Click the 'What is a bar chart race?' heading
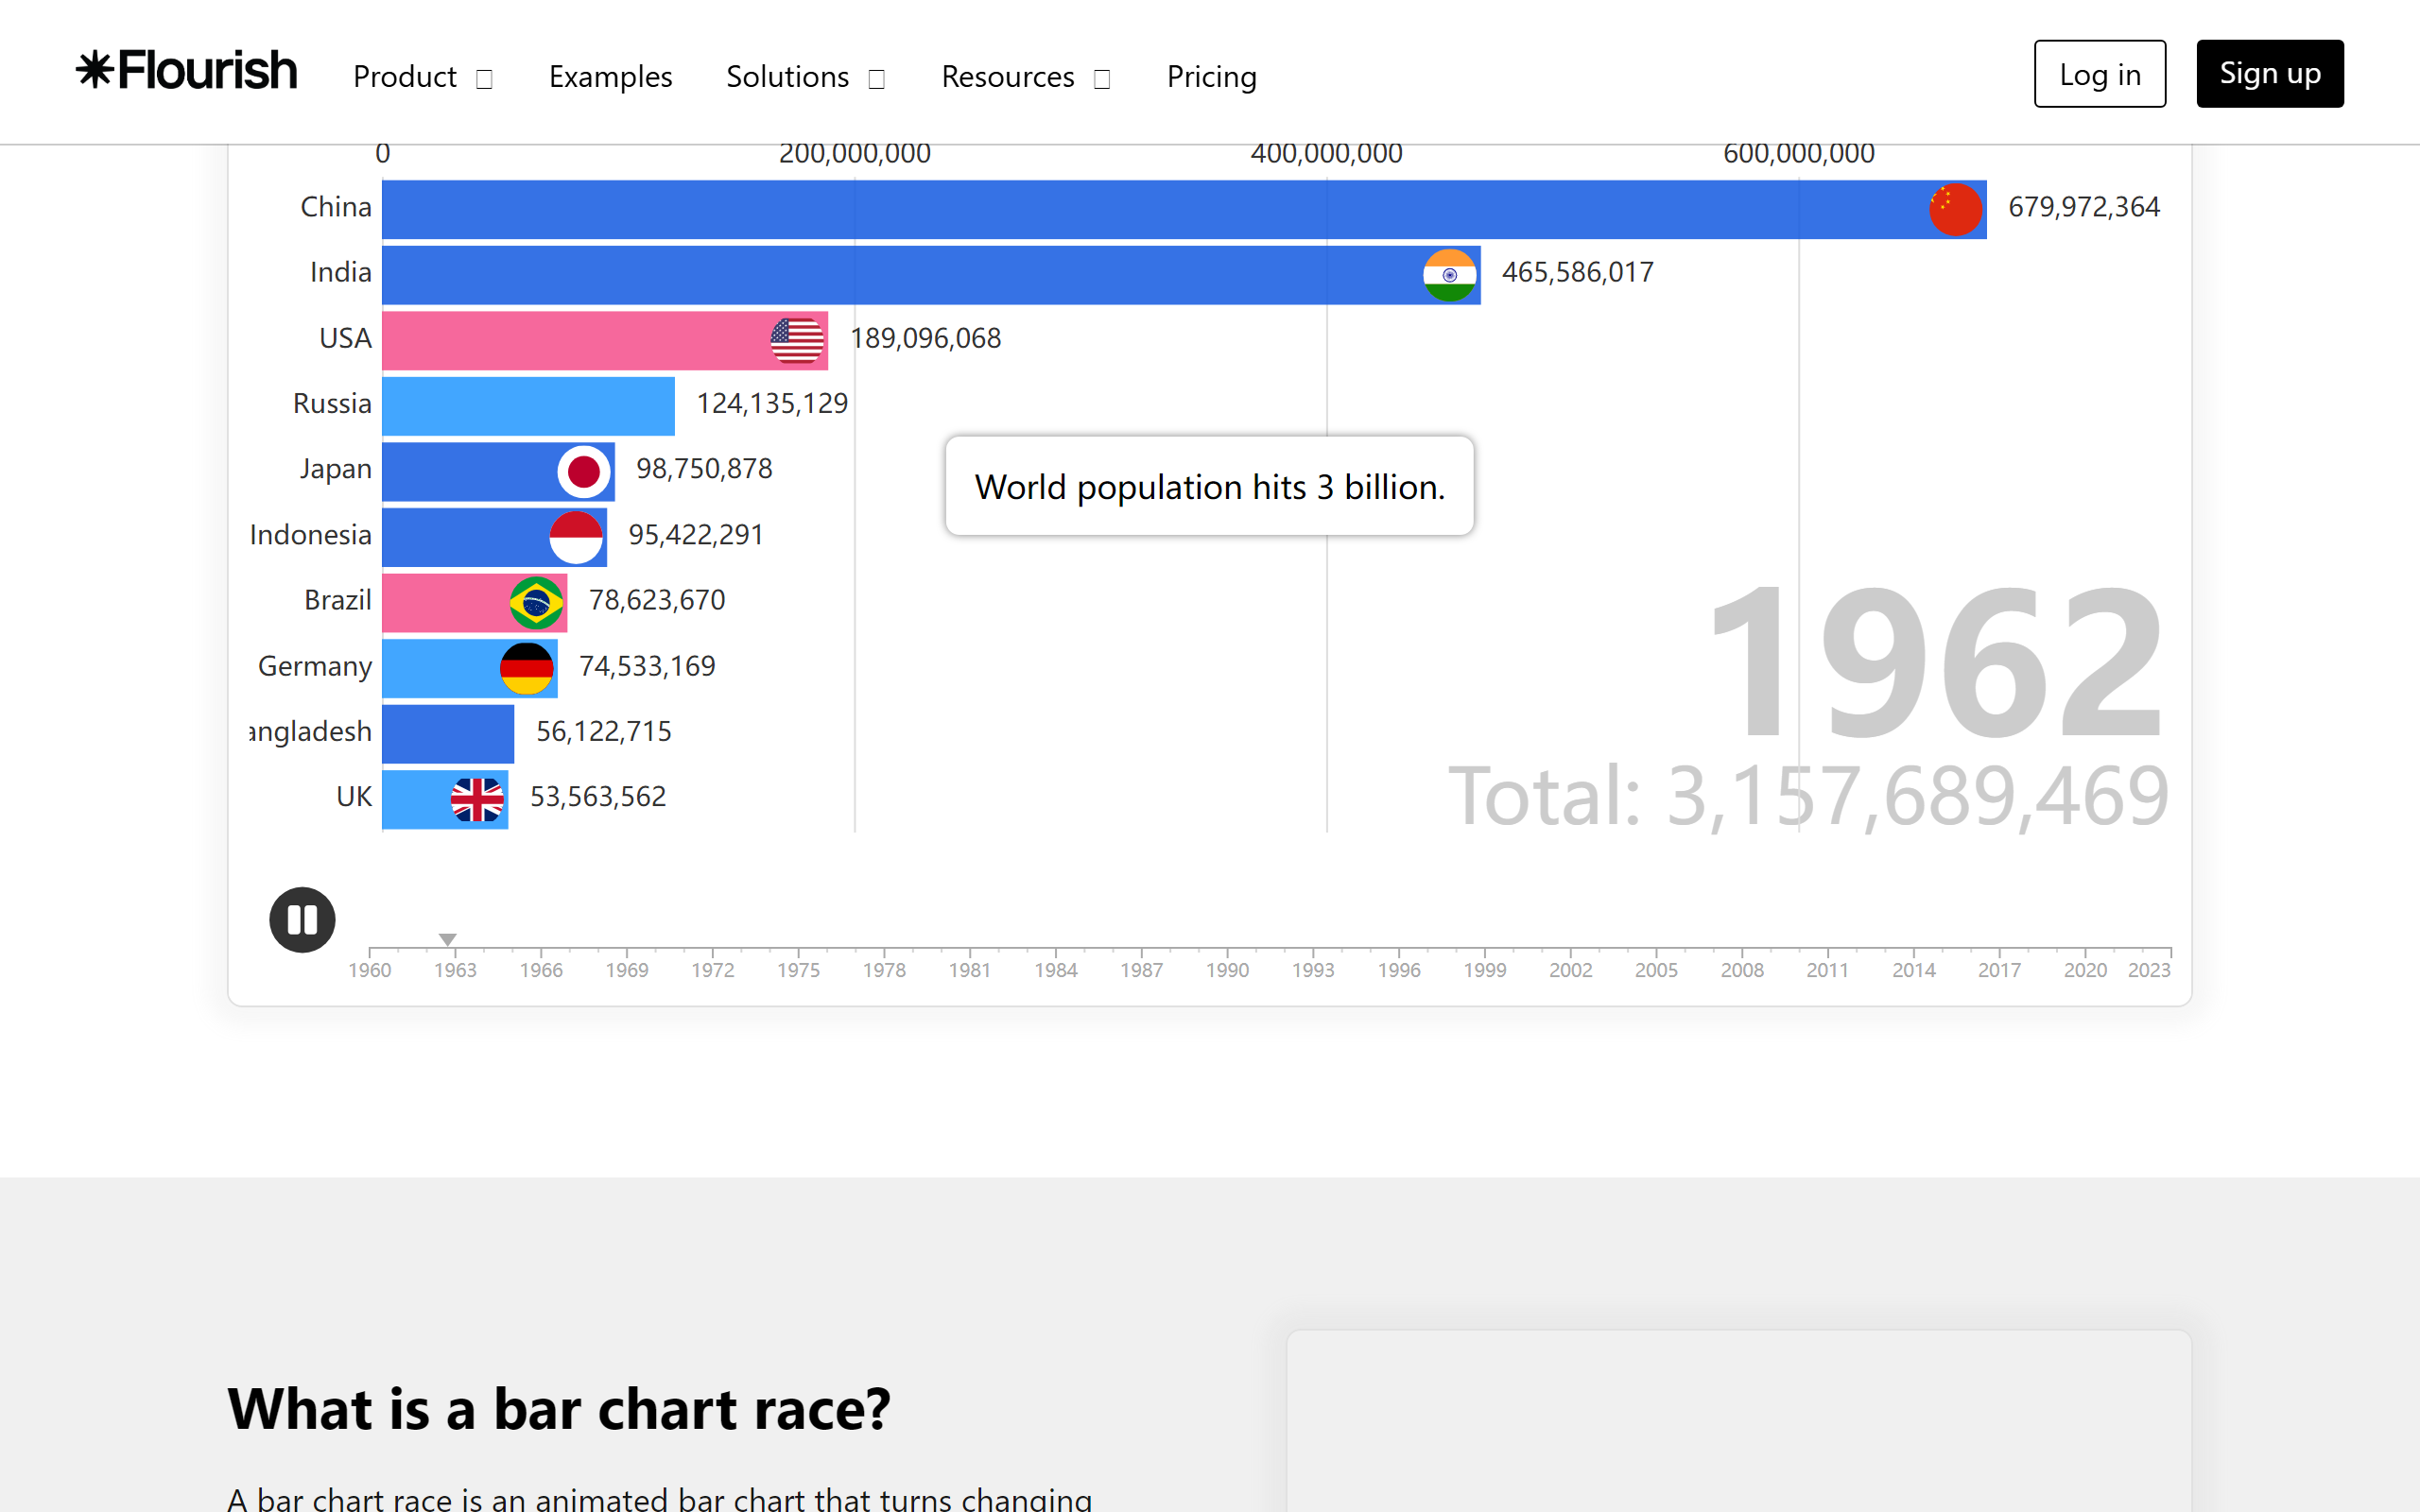Screen dimensions: 2420x1512 [558, 1409]
